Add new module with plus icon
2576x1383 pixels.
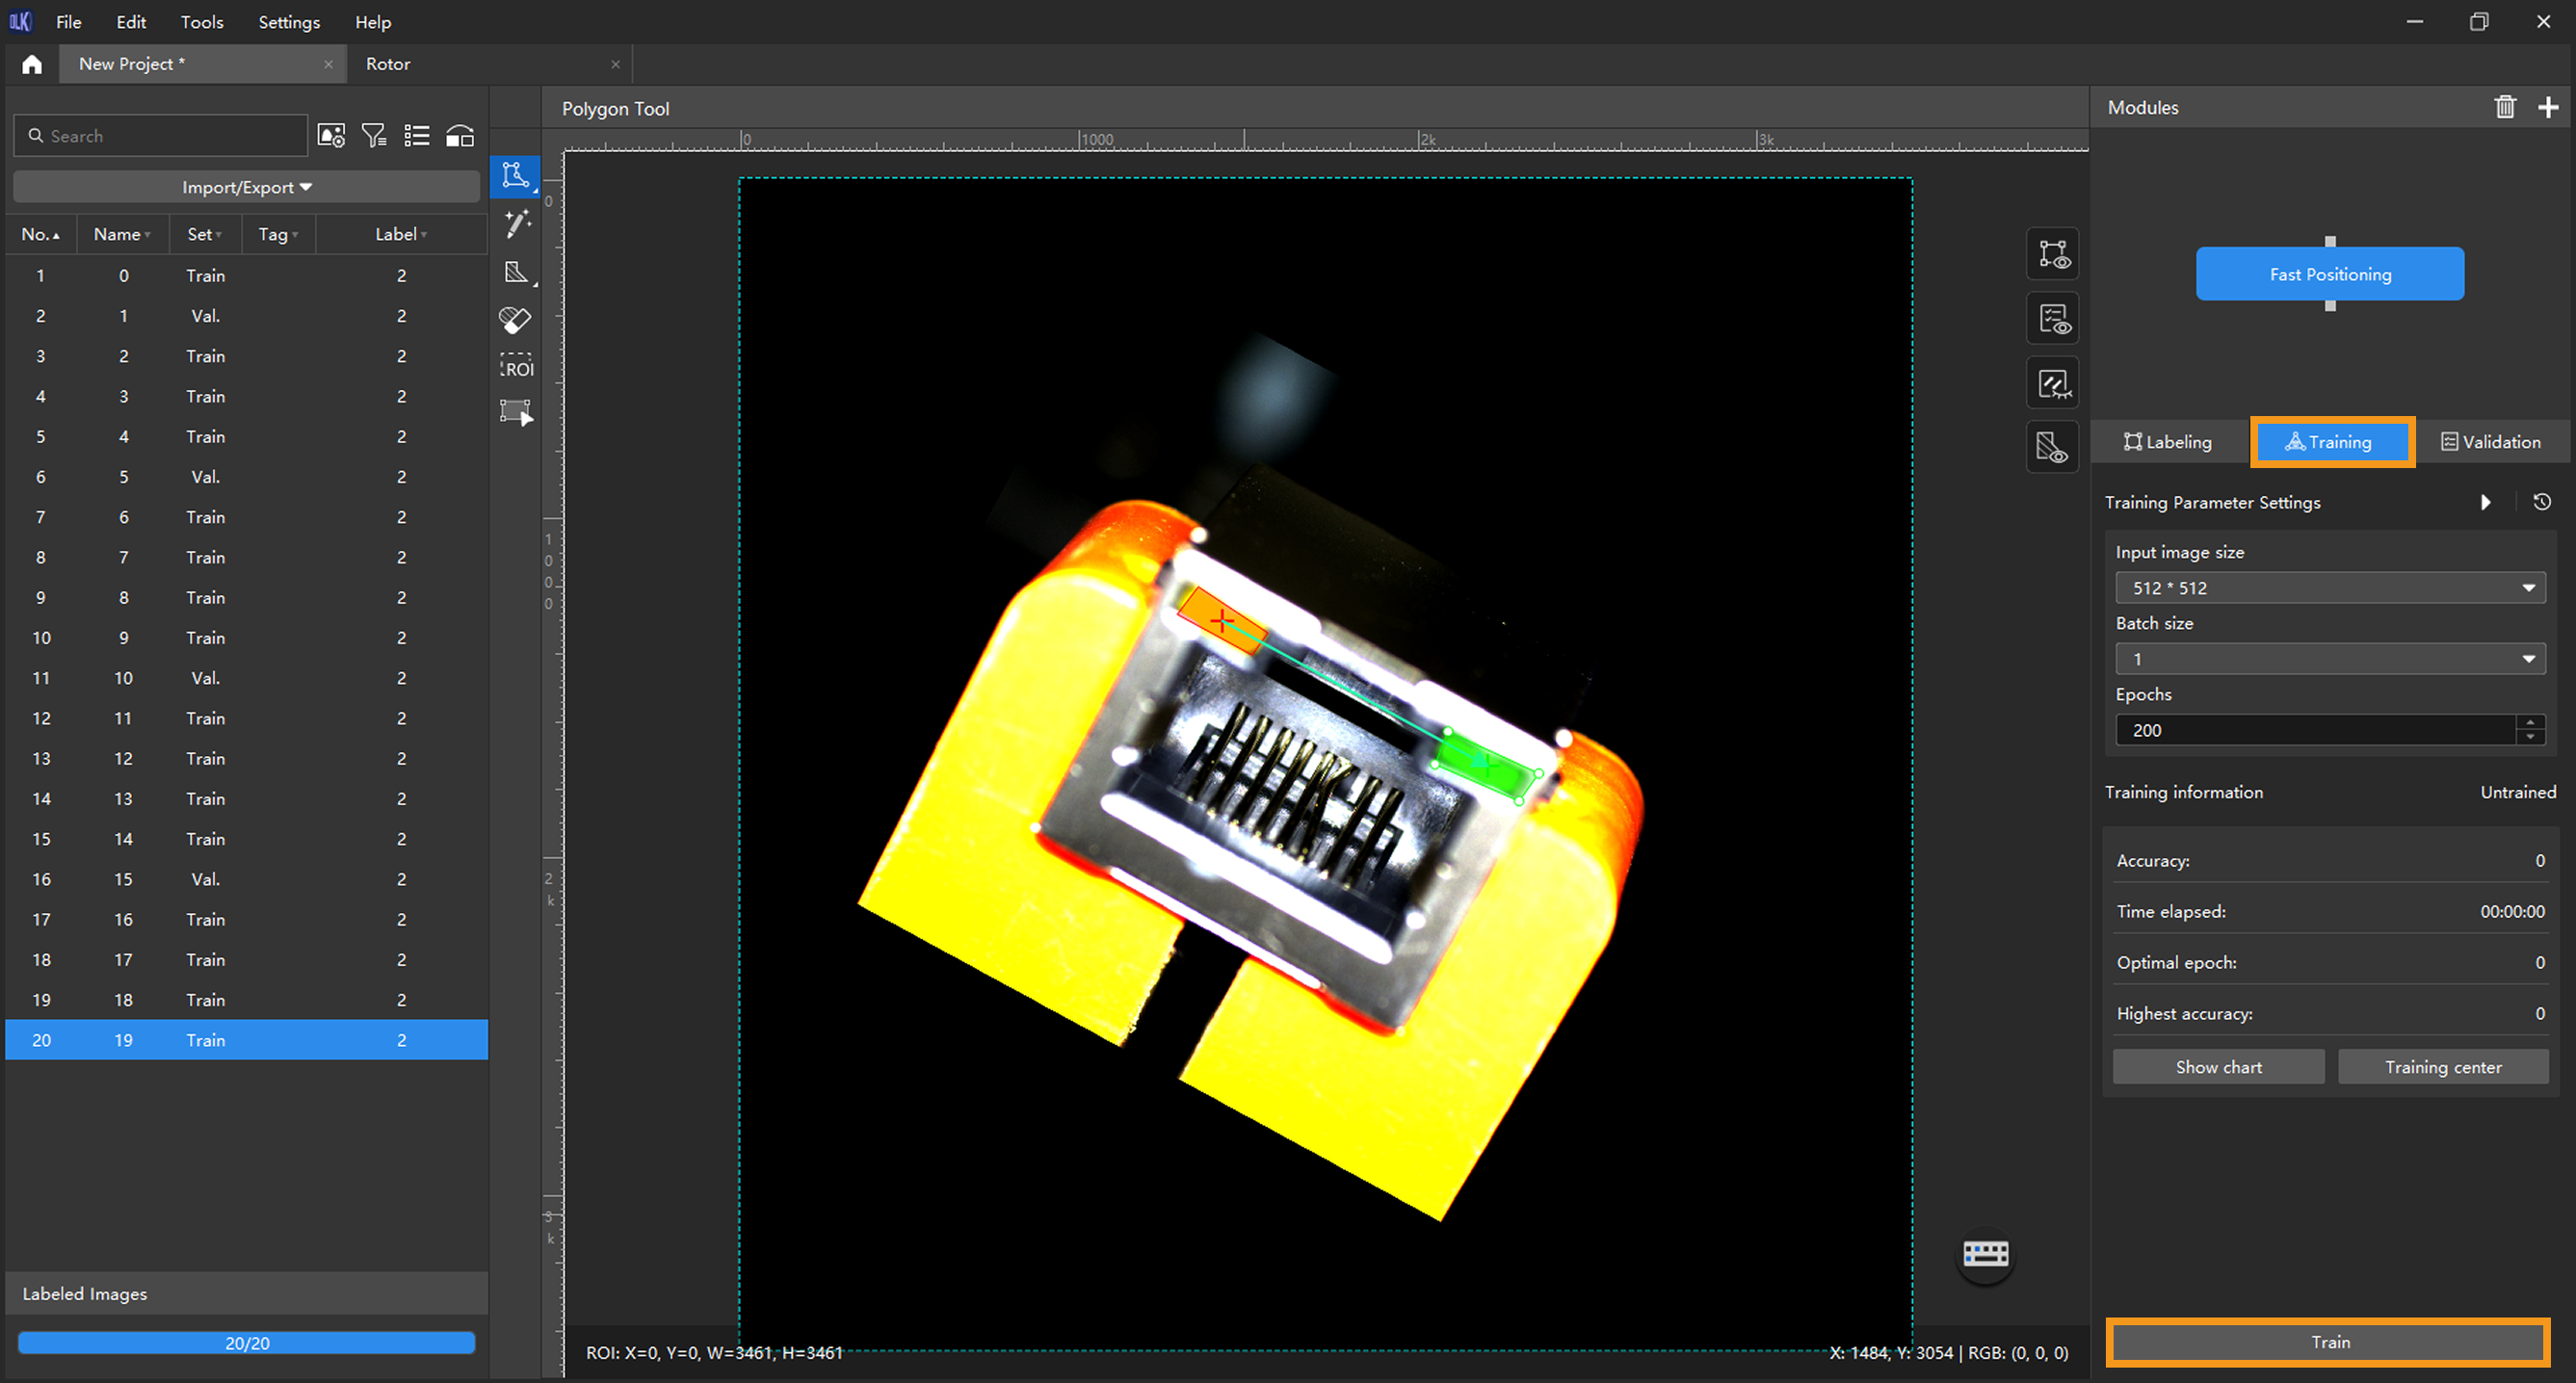pyautogui.click(x=2547, y=107)
